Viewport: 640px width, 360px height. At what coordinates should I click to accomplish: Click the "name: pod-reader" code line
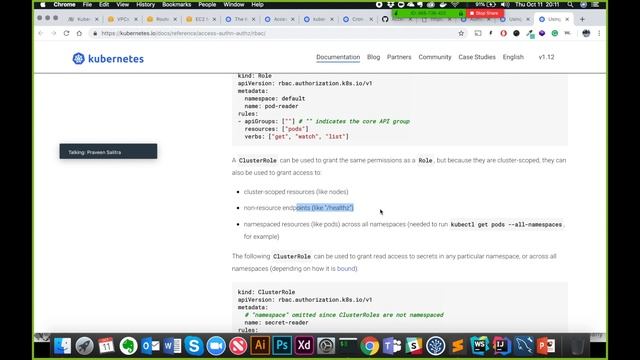point(271,106)
